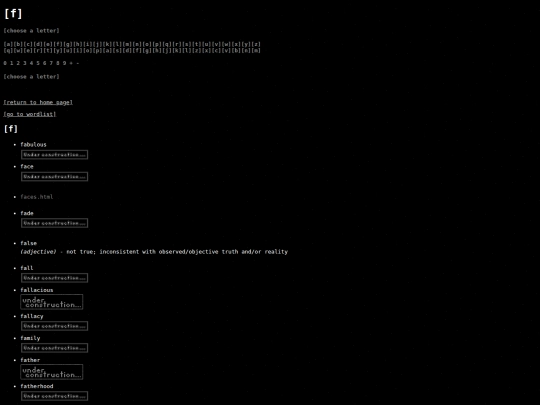Select [t] in the QWERTY-order row

[48, 50]
